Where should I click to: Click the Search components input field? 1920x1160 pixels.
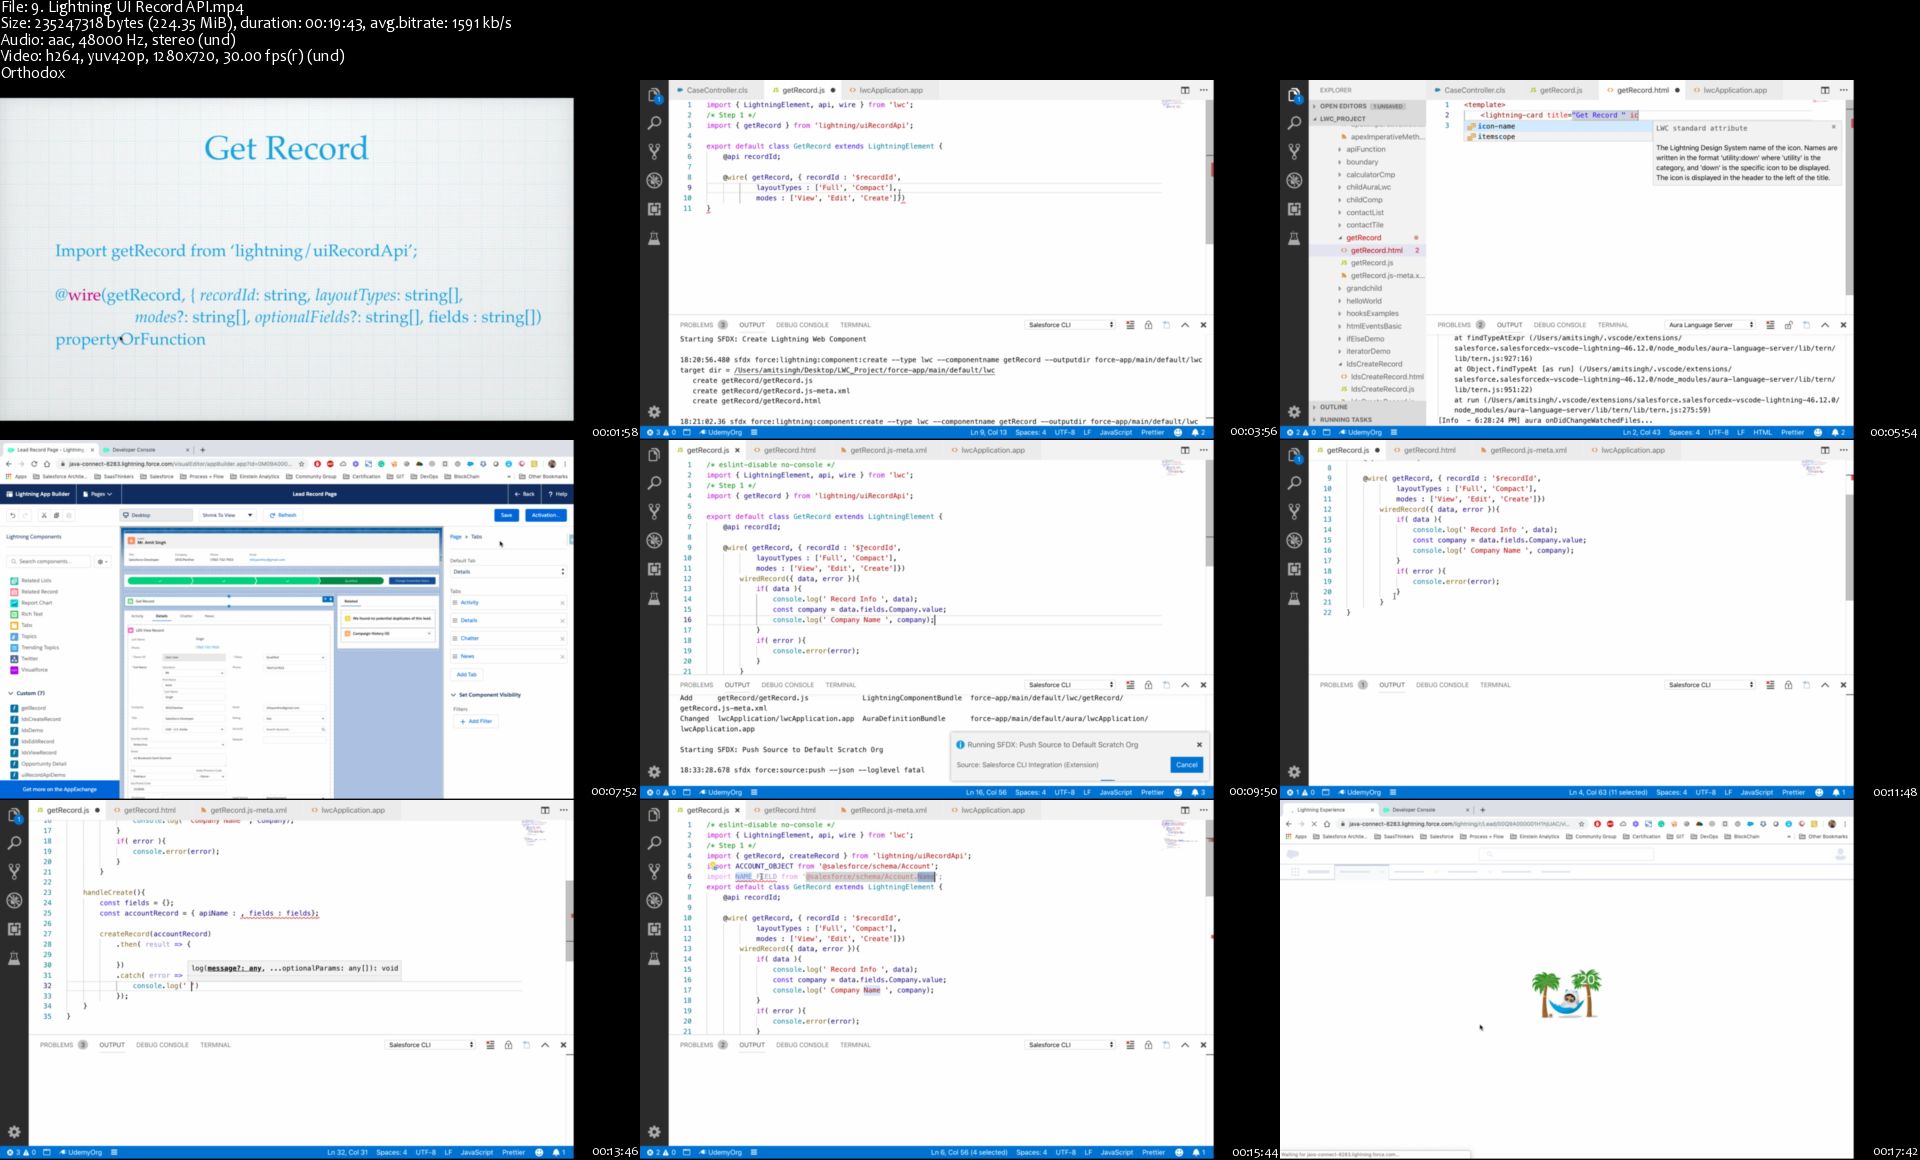click(50, 561)
